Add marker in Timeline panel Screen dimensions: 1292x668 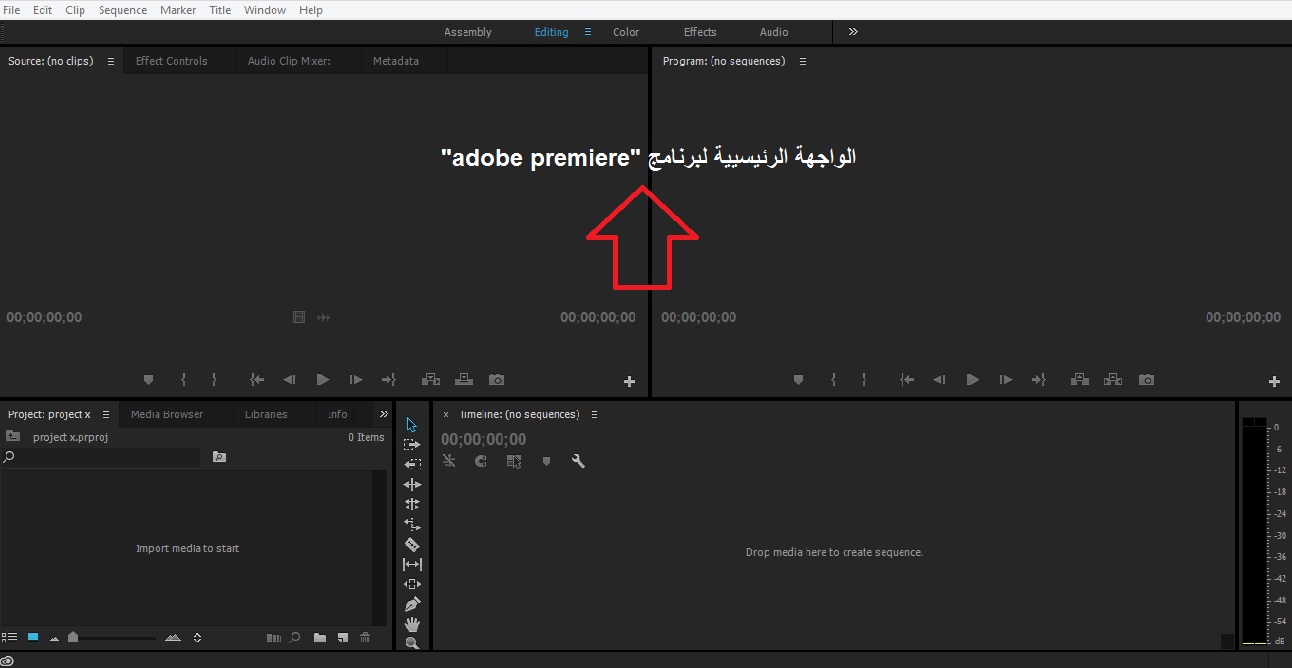click(x=546, y=461)
